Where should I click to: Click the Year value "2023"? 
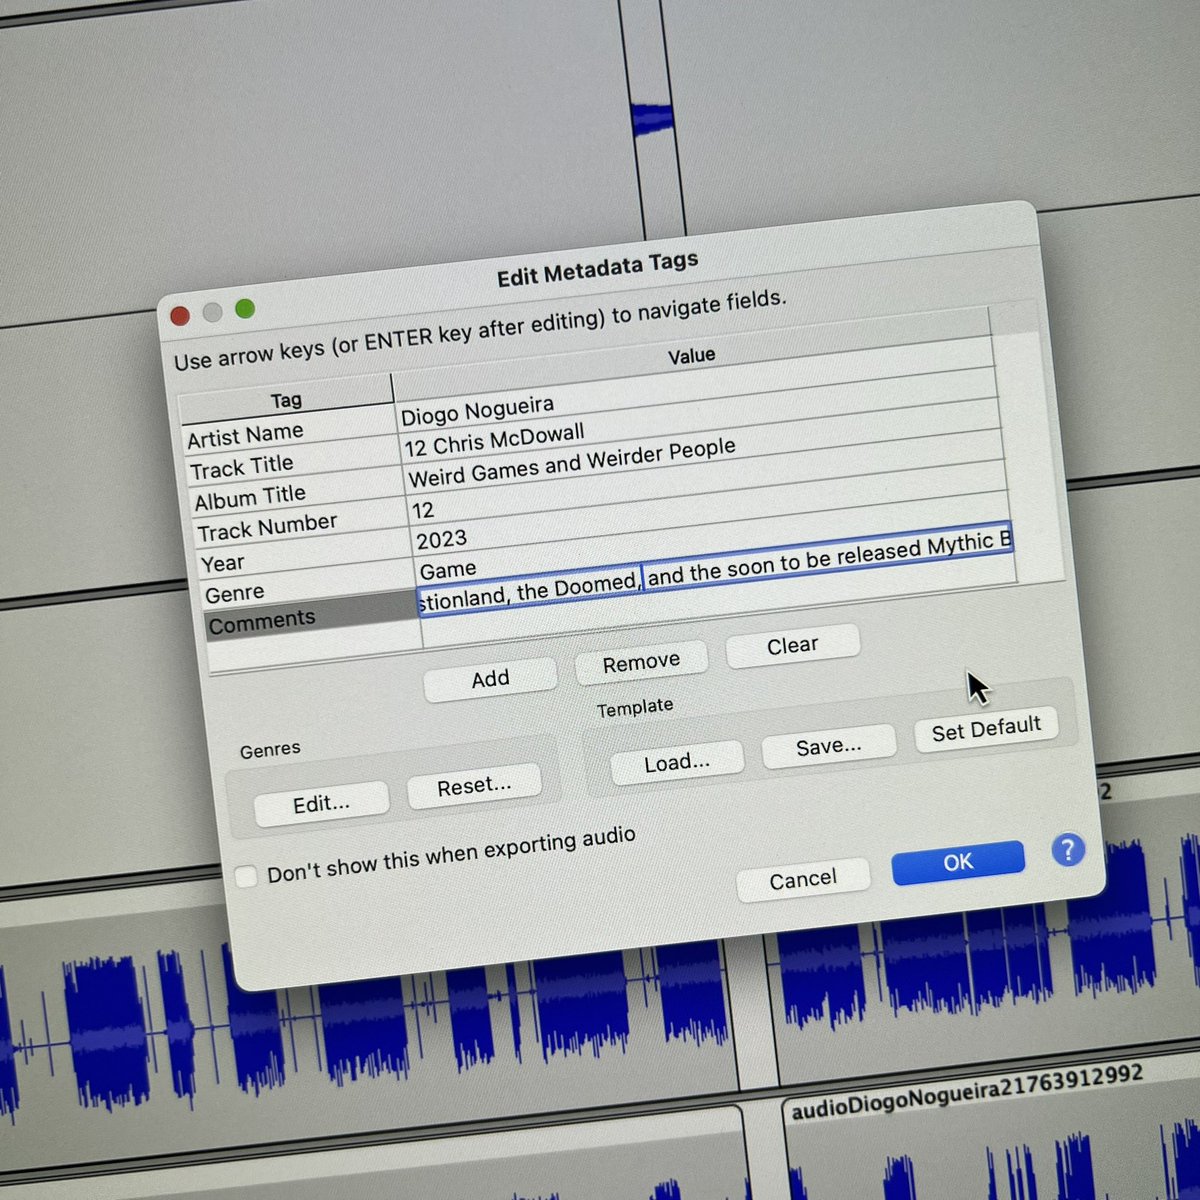(x=441, y=540)
